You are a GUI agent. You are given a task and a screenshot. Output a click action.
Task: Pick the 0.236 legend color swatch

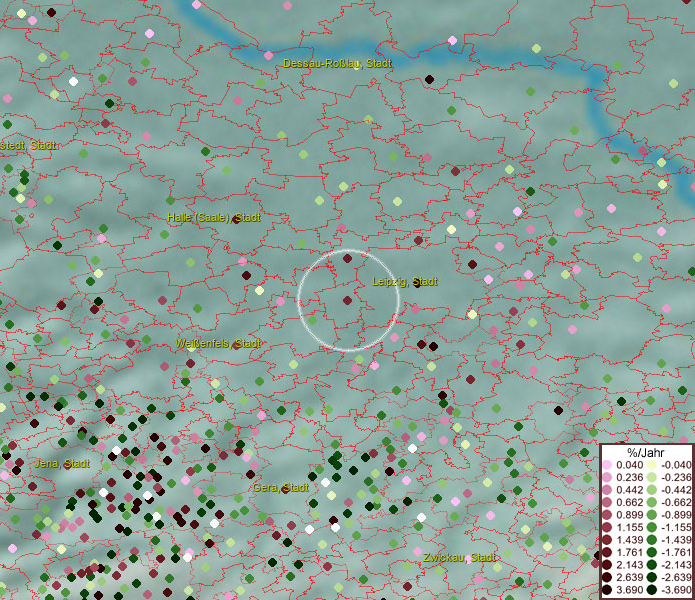pos(607,477)
